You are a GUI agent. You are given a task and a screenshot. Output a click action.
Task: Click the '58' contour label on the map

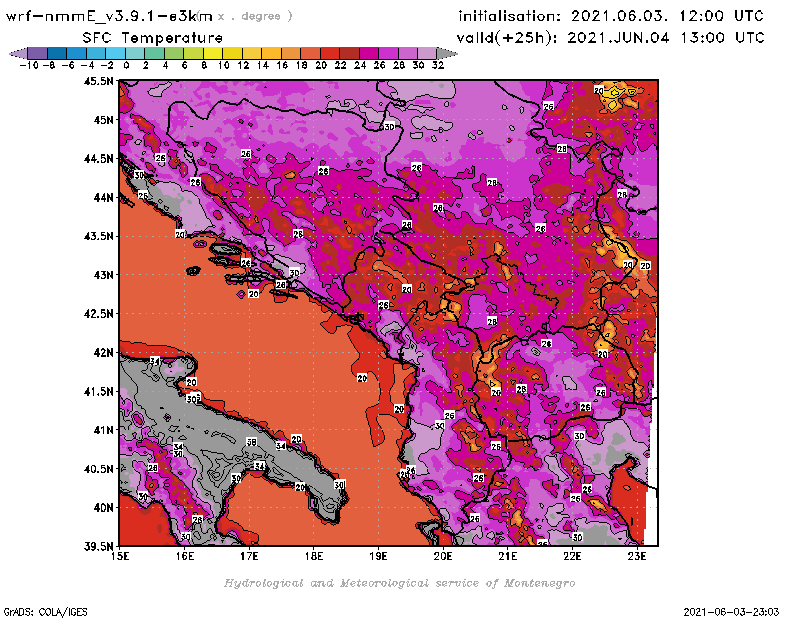click(252, 442)
